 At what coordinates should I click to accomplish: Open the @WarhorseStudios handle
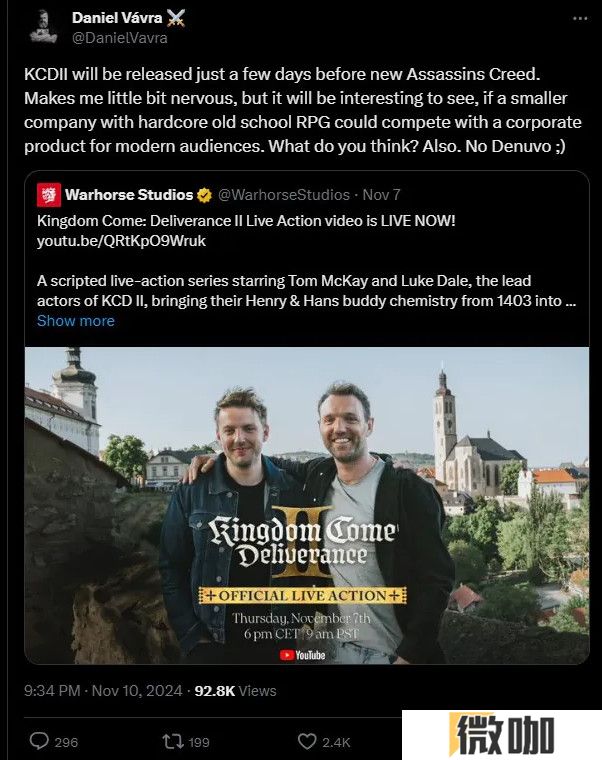284,195
